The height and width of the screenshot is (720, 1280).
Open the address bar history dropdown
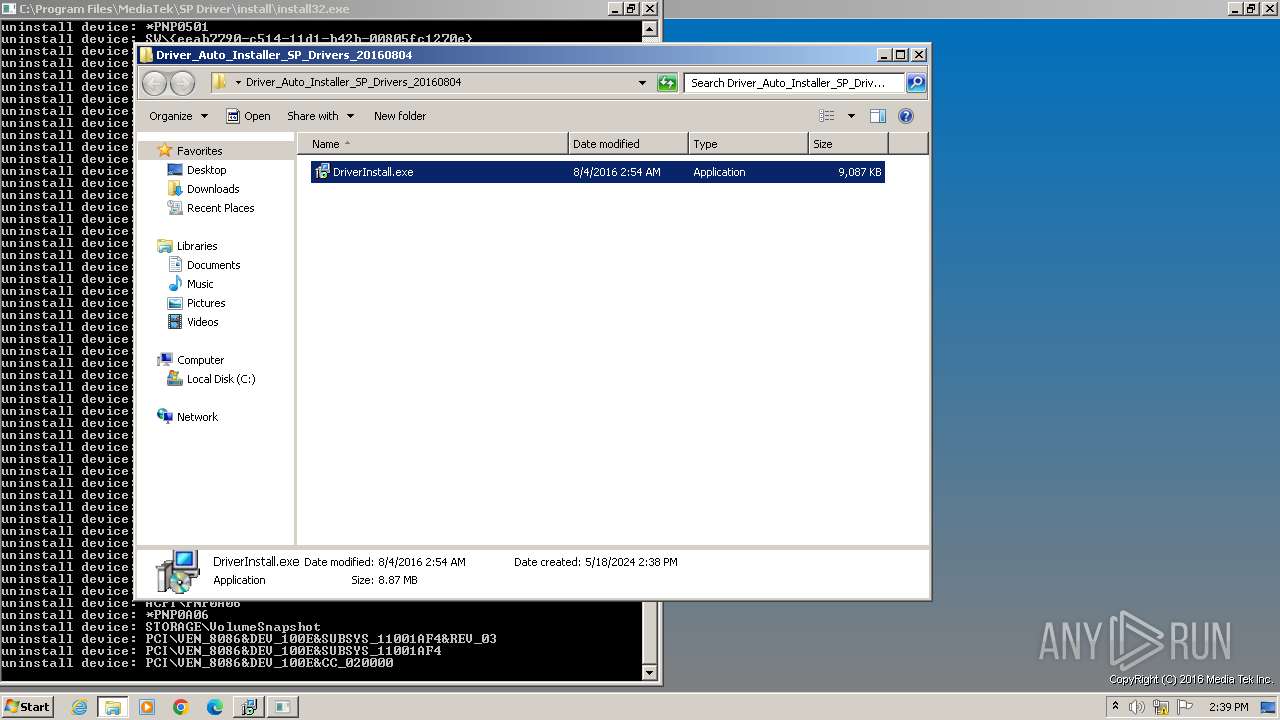(642, 83)
